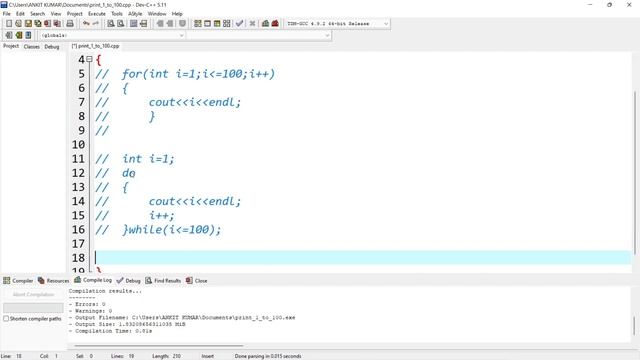Viewport: 640px width, 360px height.
Task: Select the Compile Log bottom tab
Action: click(93, 280)
